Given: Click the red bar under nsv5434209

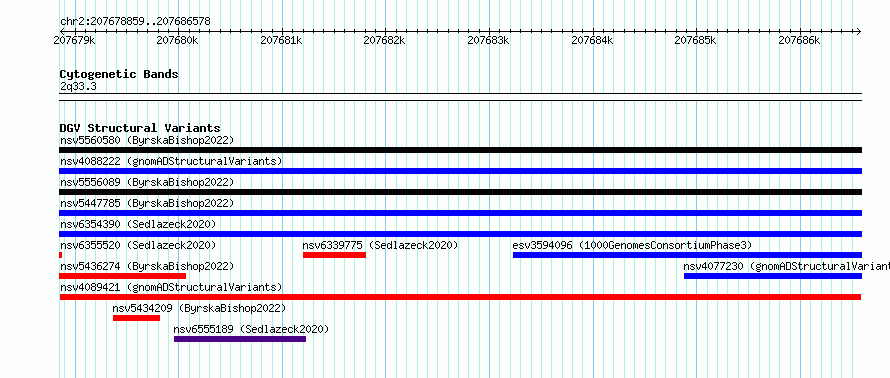Looking at the screenshot, I should coord(137,318).
